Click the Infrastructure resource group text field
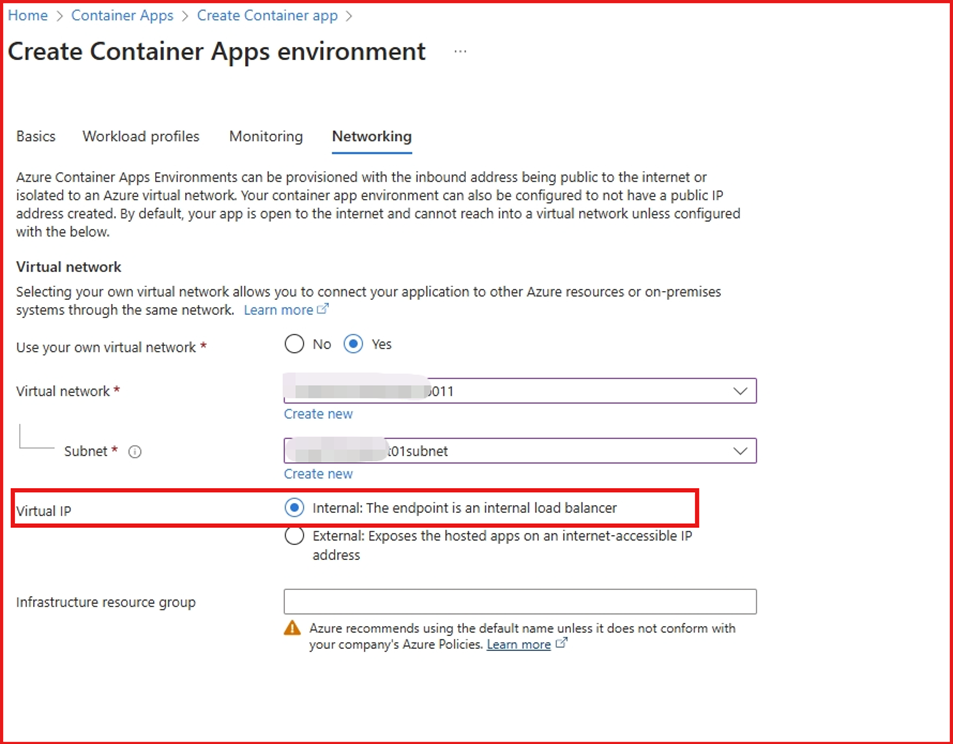 (x=520, y=601)
